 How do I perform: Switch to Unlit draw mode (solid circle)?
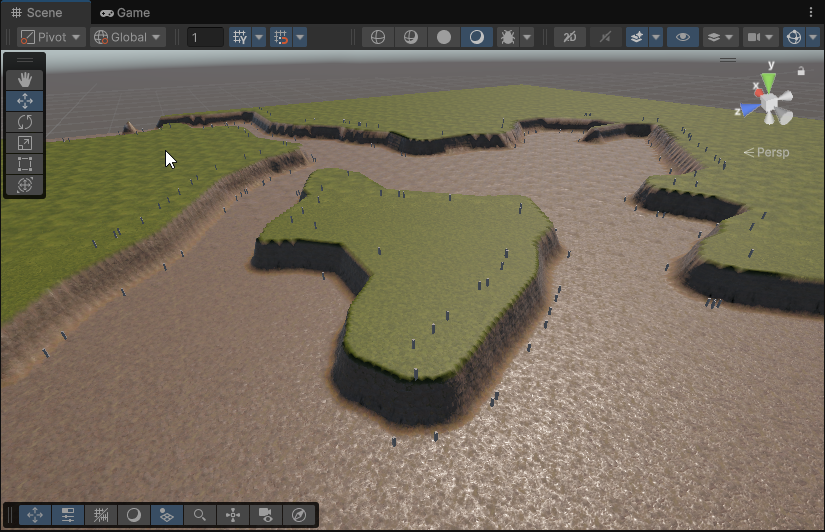(x=444, y=37)
